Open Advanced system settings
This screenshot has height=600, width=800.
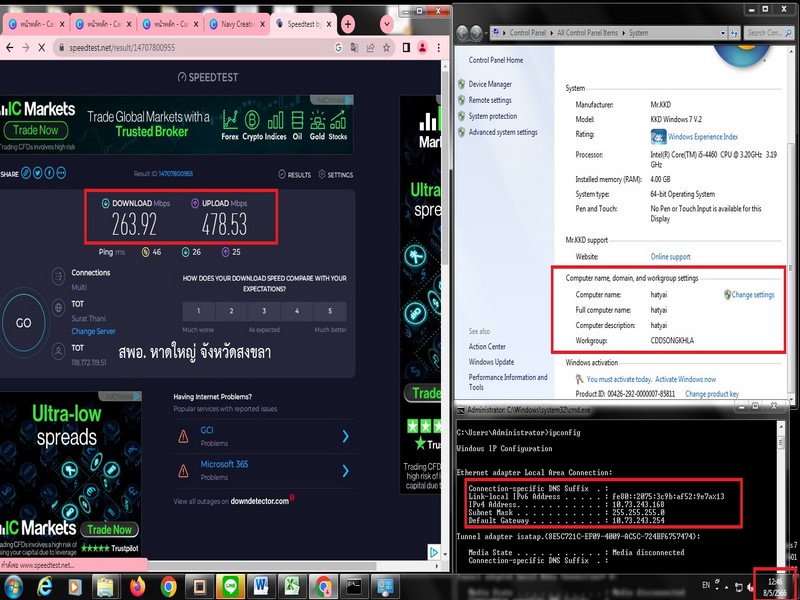click(x=503, y=132)
